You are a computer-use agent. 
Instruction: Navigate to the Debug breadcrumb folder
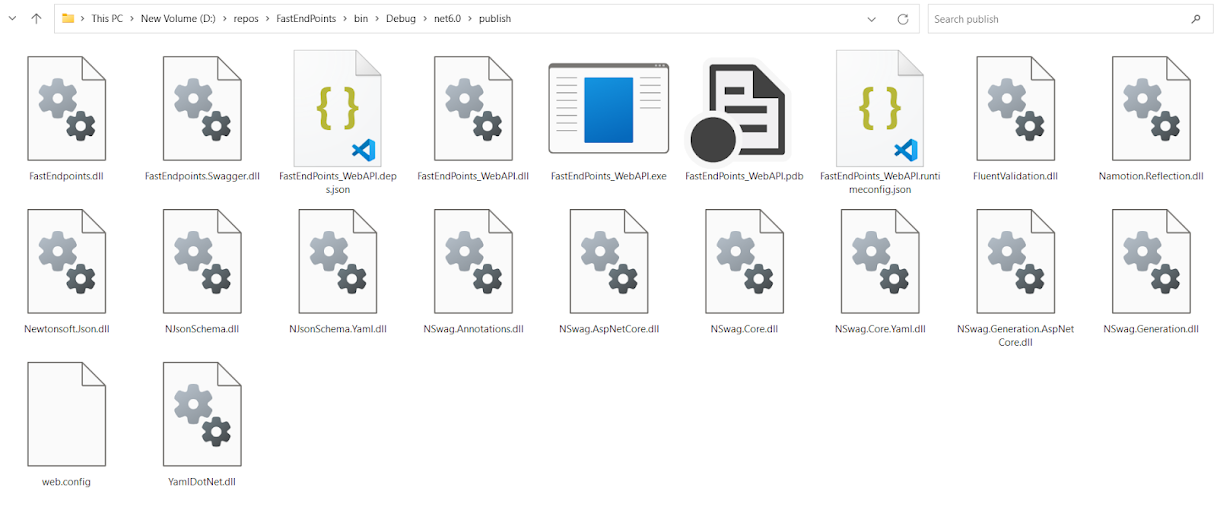[400, 19]
